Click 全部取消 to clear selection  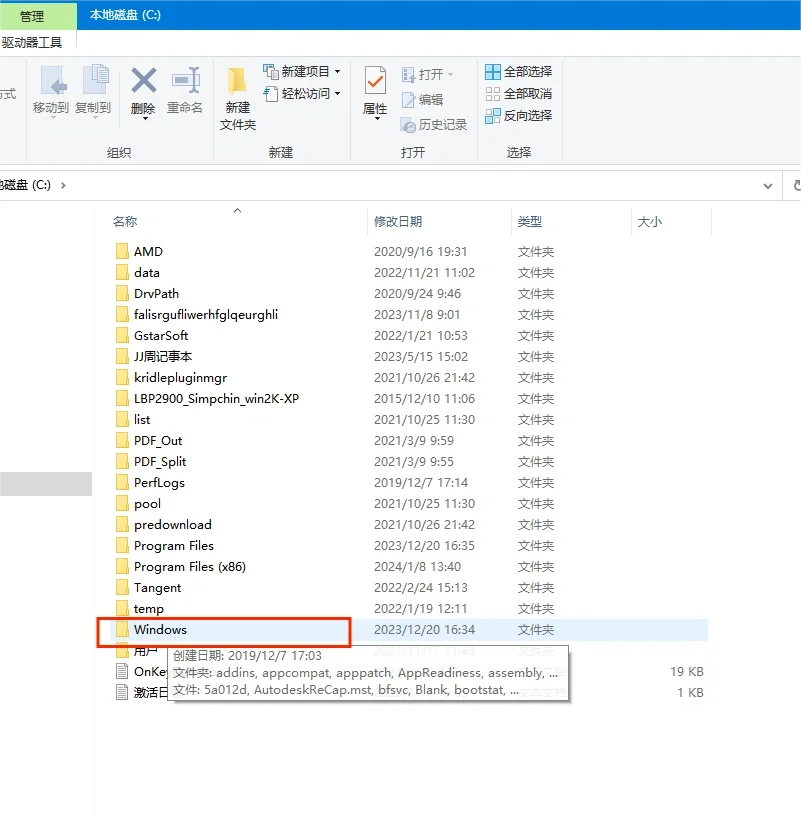click(x=518, y=93)
